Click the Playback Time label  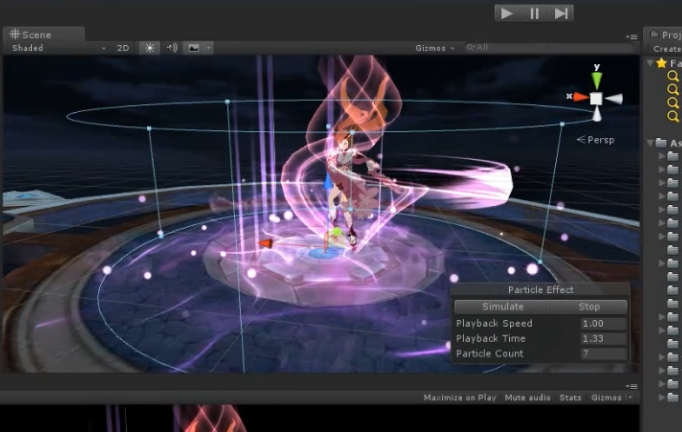[491, 338]
